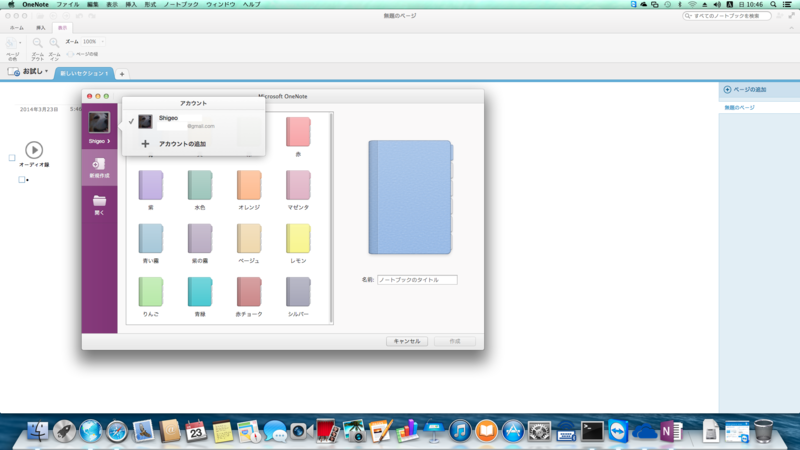Open the ファイル menu

pos(67,4)
